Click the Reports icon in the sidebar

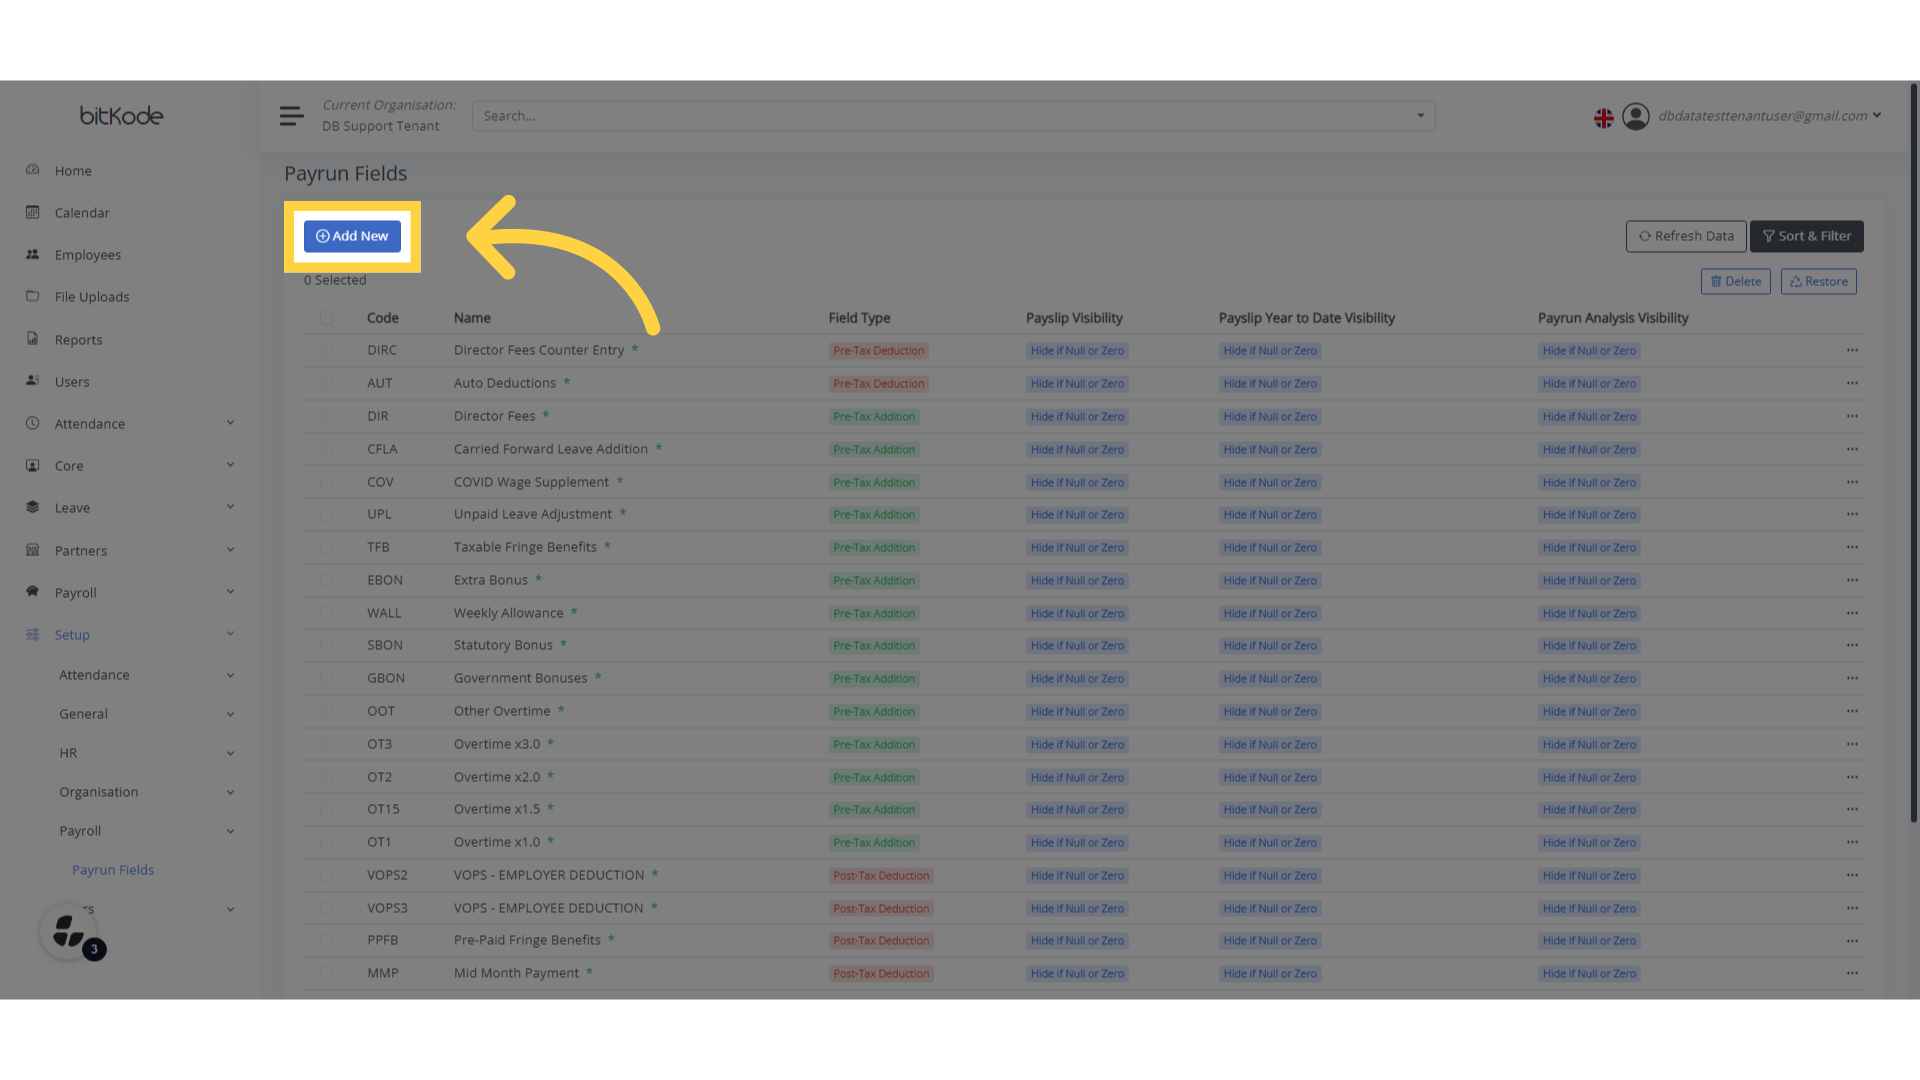[33, 339]
